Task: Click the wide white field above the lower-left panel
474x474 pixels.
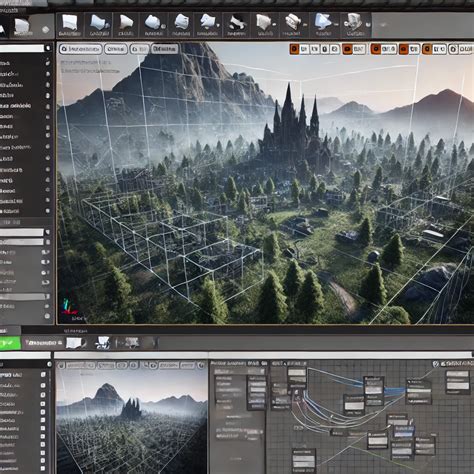Action: click(x=25, y=355)
